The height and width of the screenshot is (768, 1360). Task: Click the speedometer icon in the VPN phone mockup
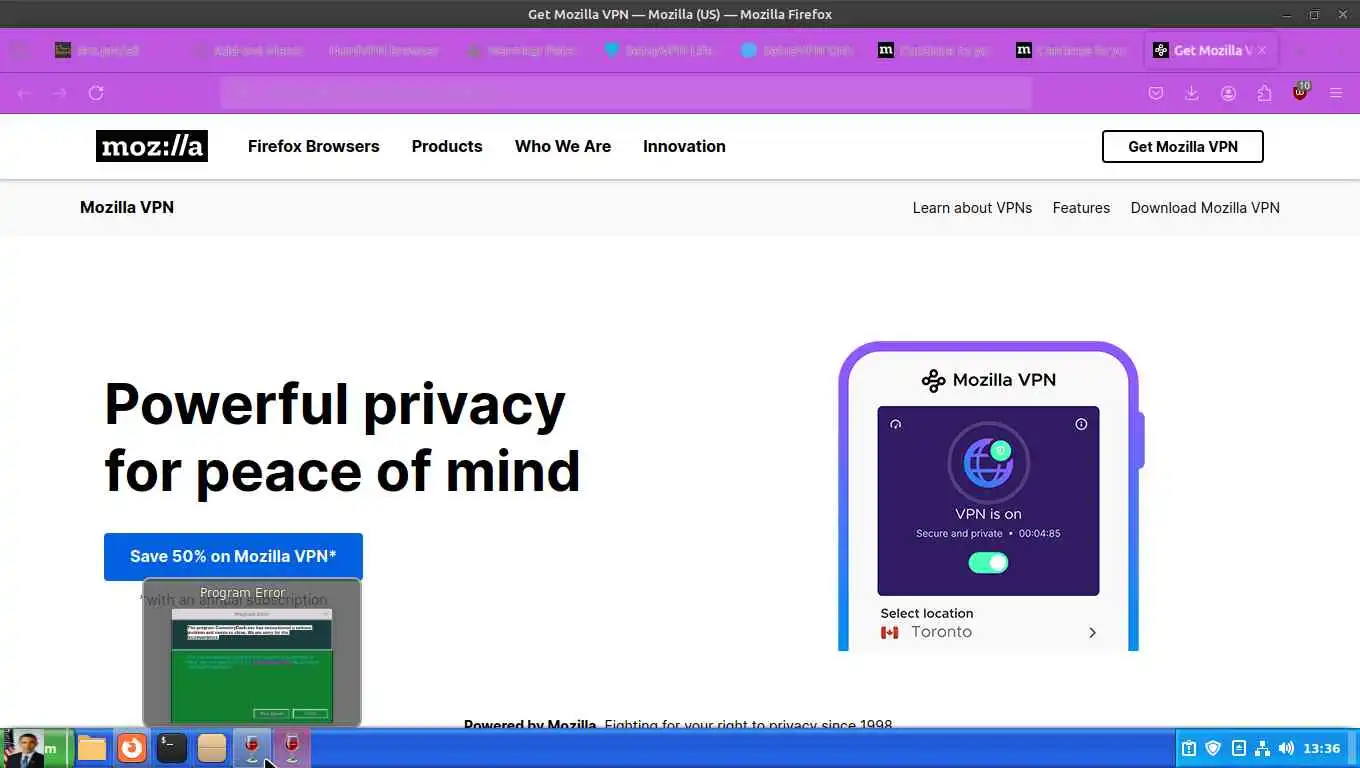click(x=895, y=424)
